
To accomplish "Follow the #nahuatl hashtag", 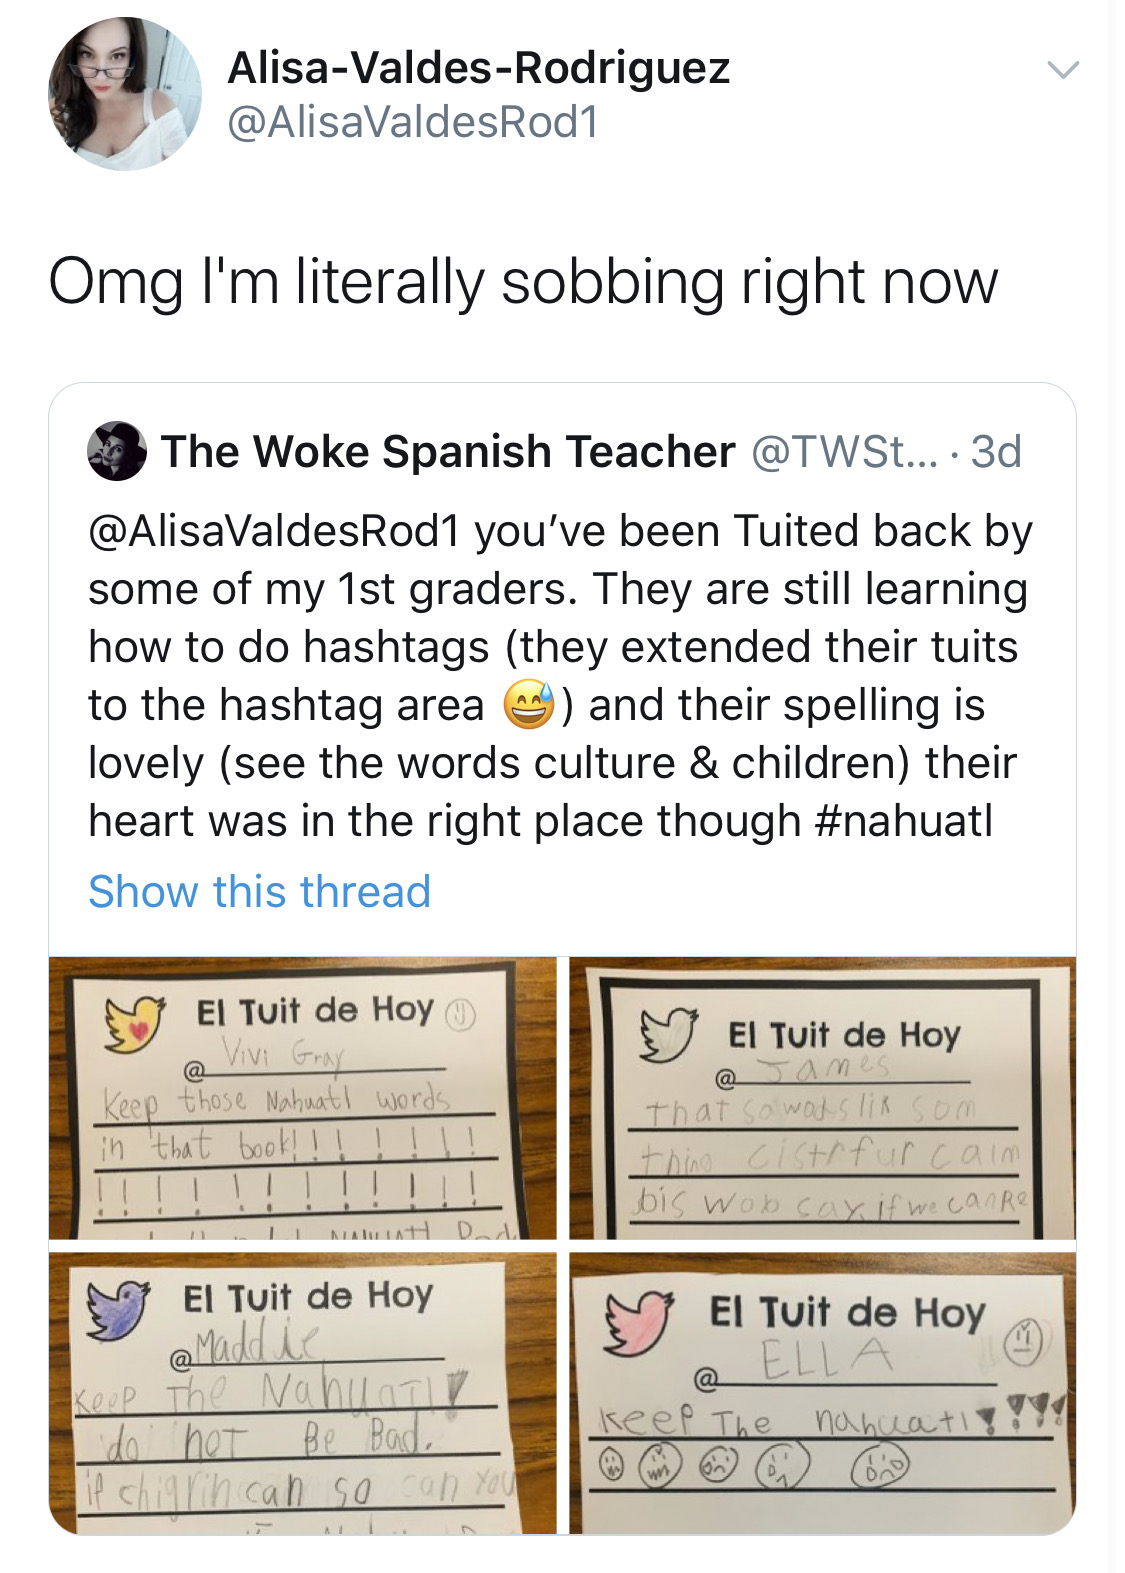I will point(904,821).
